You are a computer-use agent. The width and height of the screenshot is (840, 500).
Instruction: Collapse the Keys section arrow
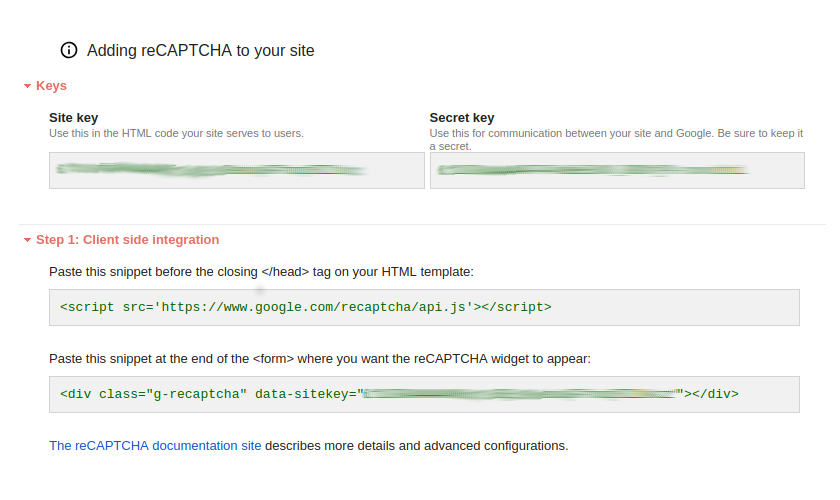(x=28, y=87)
